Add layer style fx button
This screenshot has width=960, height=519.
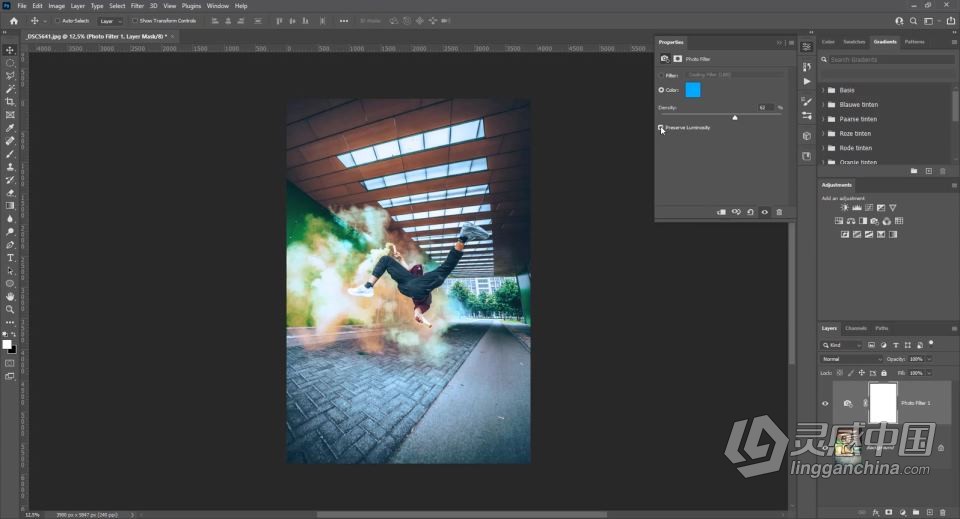tap(876, 512)
